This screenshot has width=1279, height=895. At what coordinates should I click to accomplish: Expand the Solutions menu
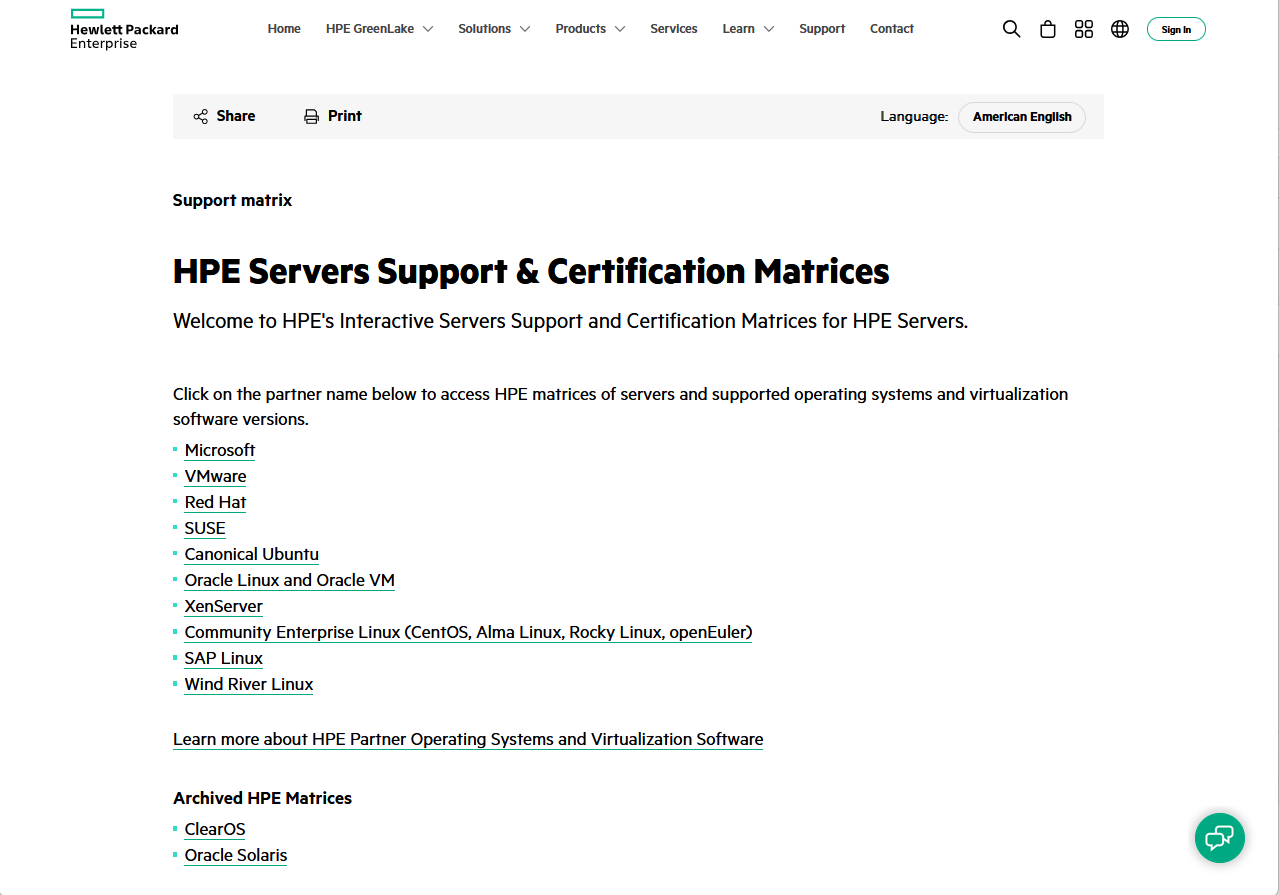pyautogui.click(x=494, y=29)
